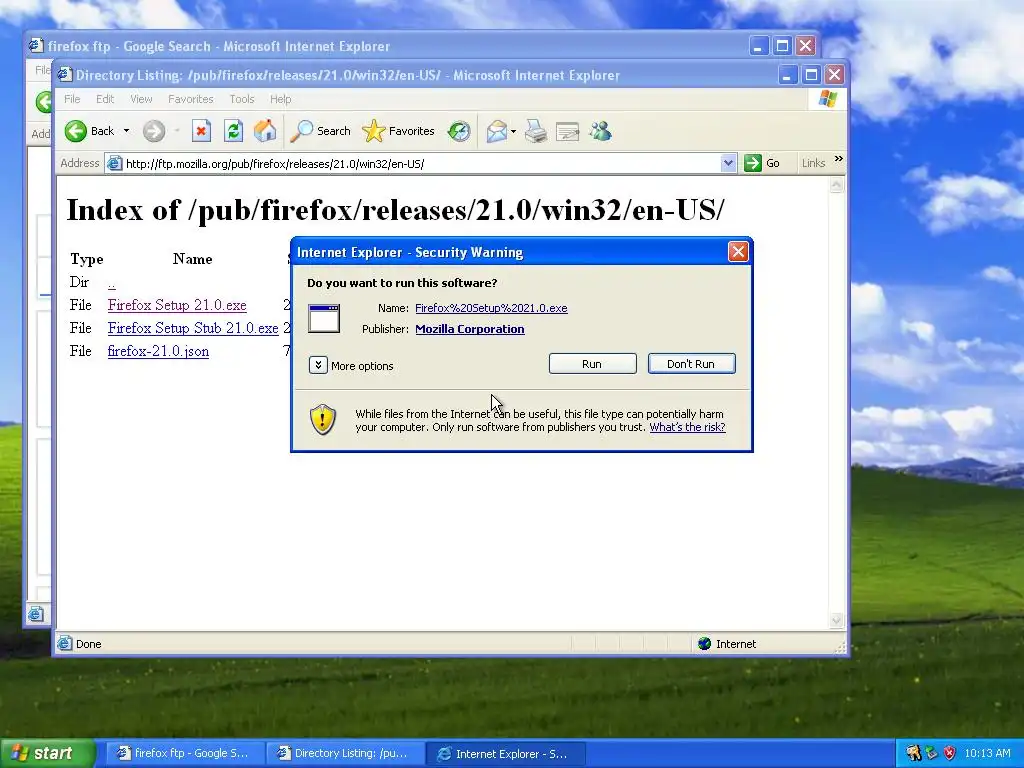Open the firefox-21.0.json link
1024x768 pixels.
tap(158, 351)
